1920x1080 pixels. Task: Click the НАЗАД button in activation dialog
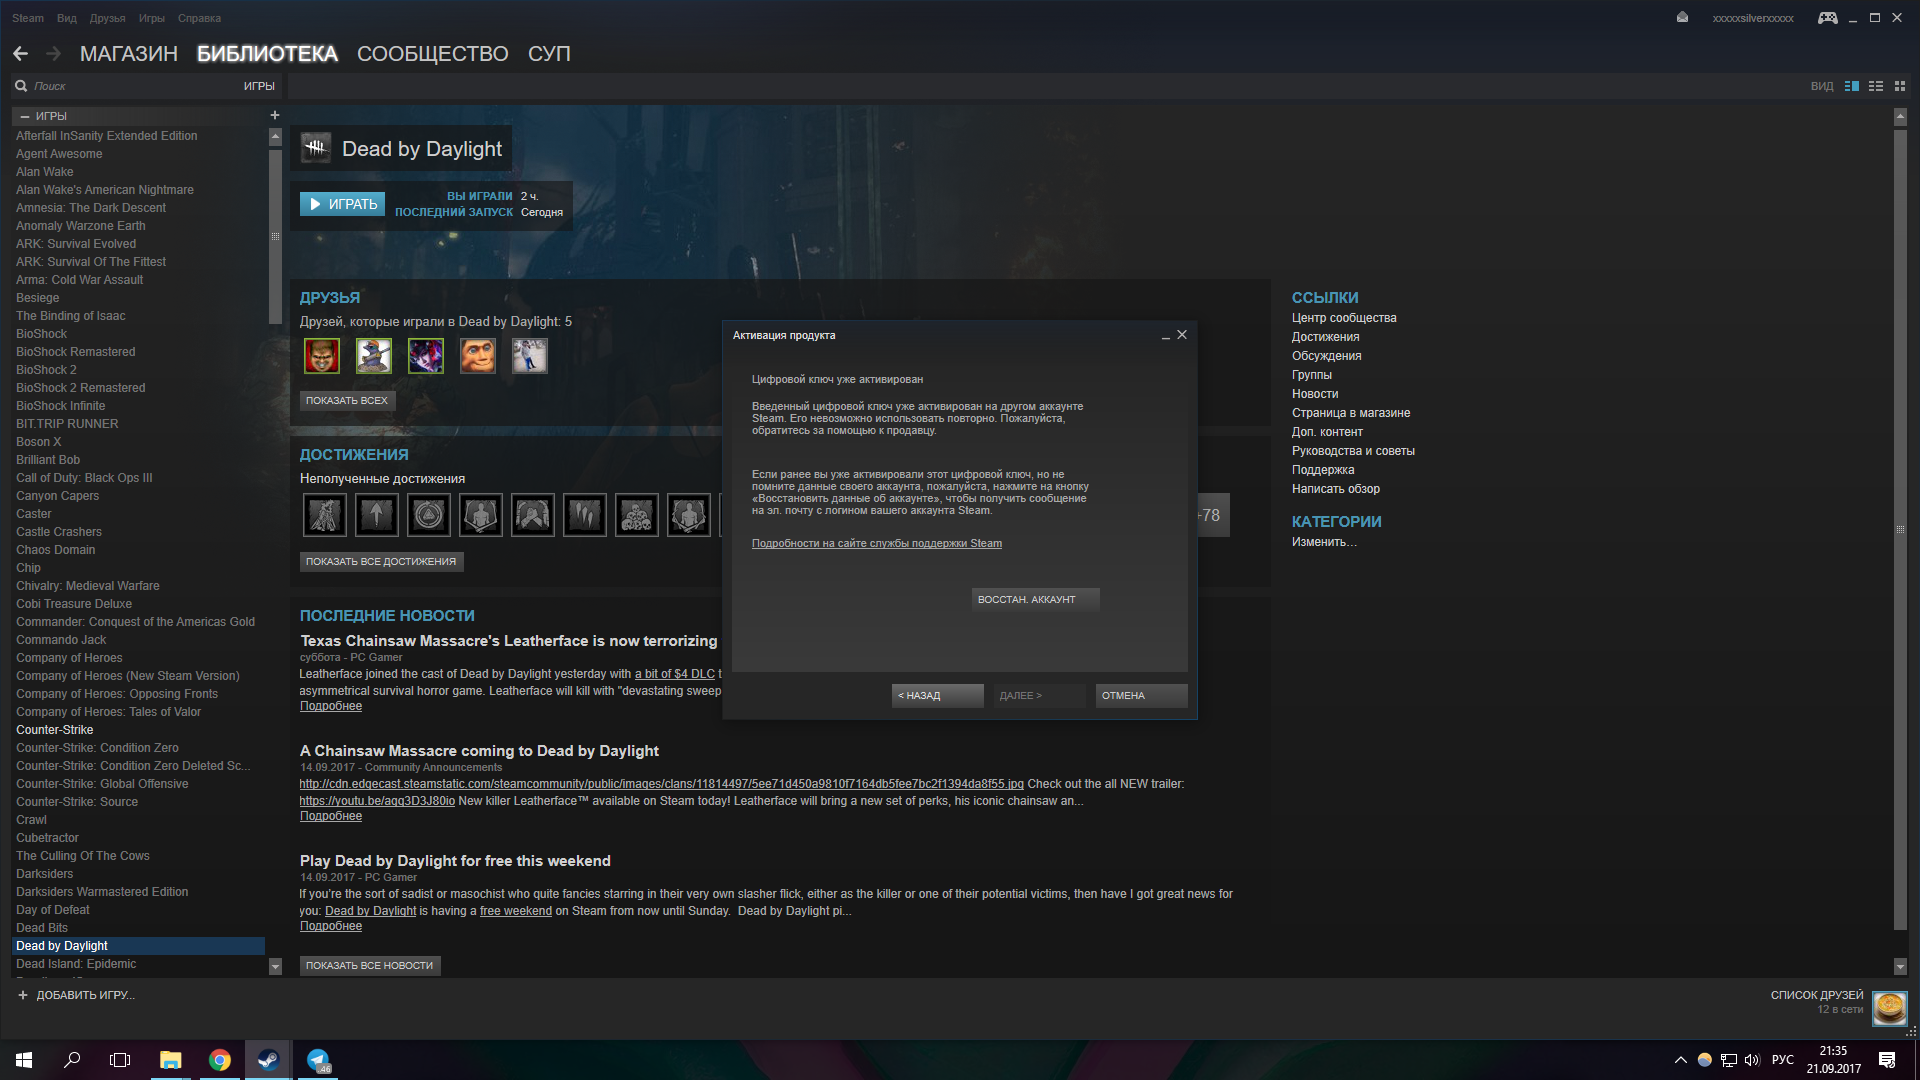pos(937,695)
